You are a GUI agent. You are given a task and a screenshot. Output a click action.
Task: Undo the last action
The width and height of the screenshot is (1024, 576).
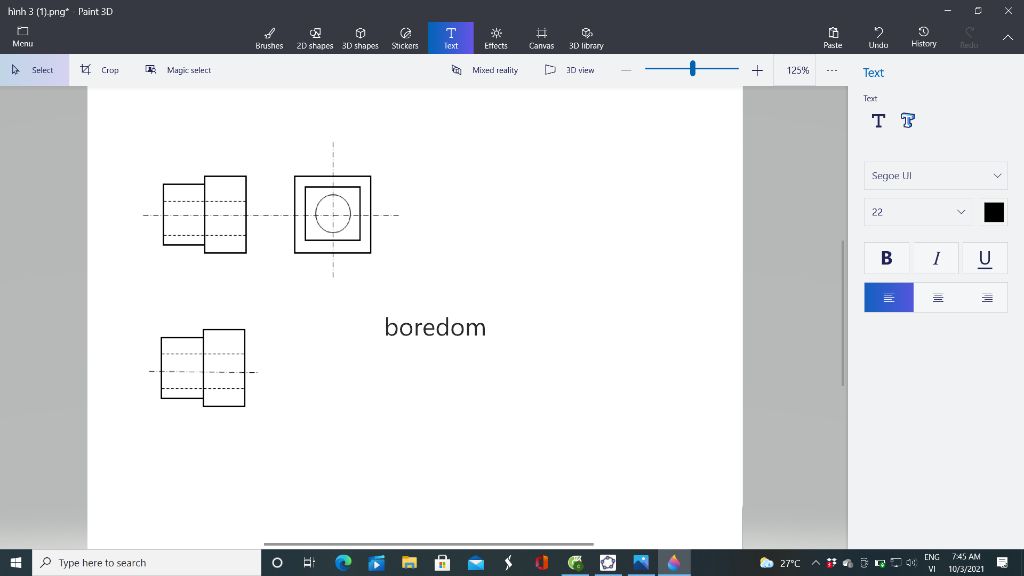pos(878,37)
